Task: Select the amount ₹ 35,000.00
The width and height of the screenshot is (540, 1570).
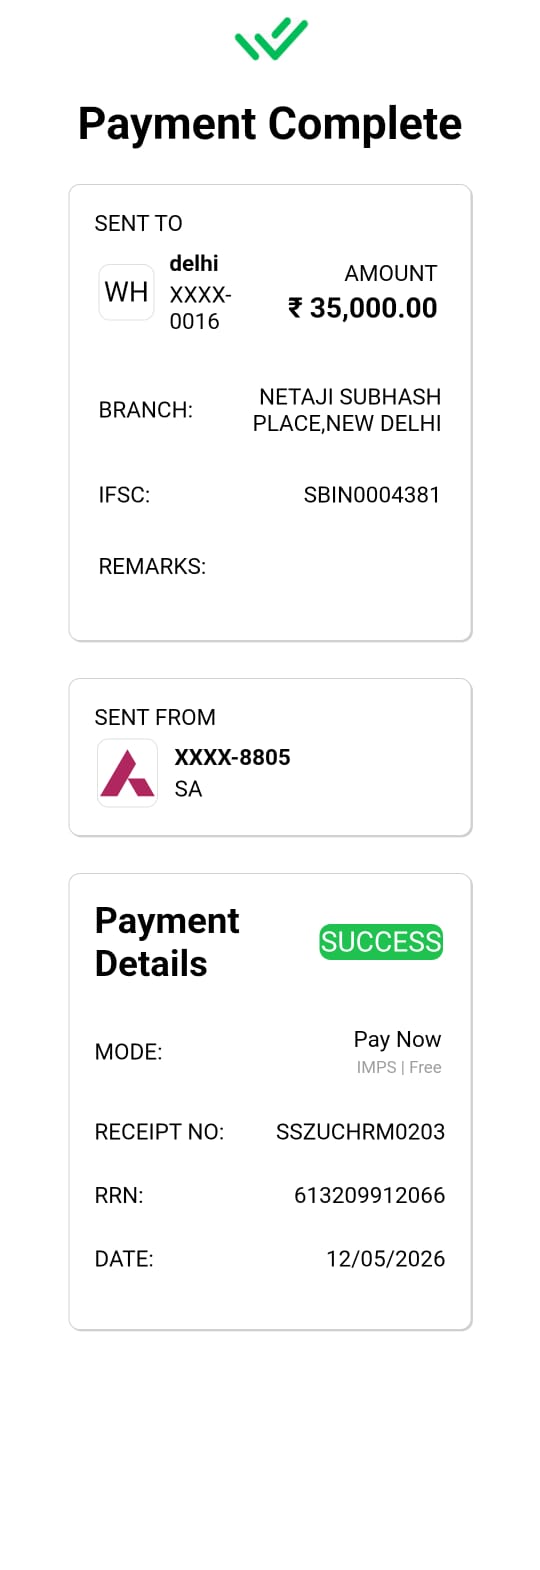Action: 363,308
